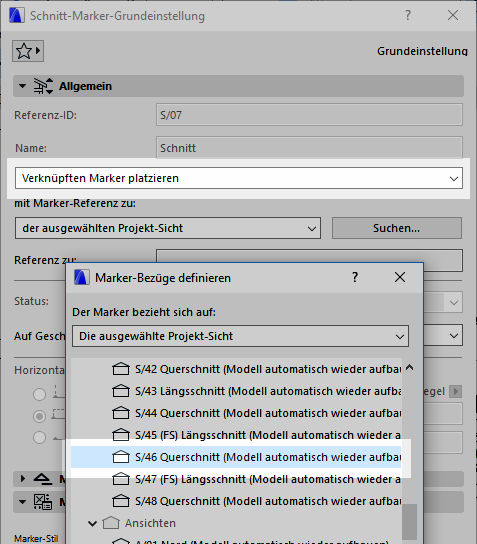
Task: Open the favorites star button
Action: point(28,51)
